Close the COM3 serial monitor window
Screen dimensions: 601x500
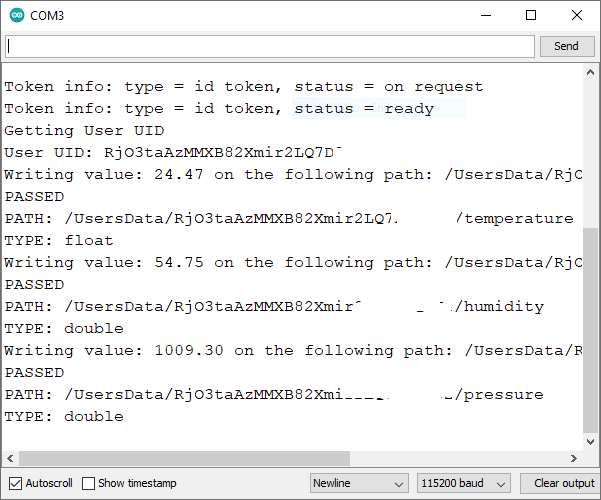[577, 15]
